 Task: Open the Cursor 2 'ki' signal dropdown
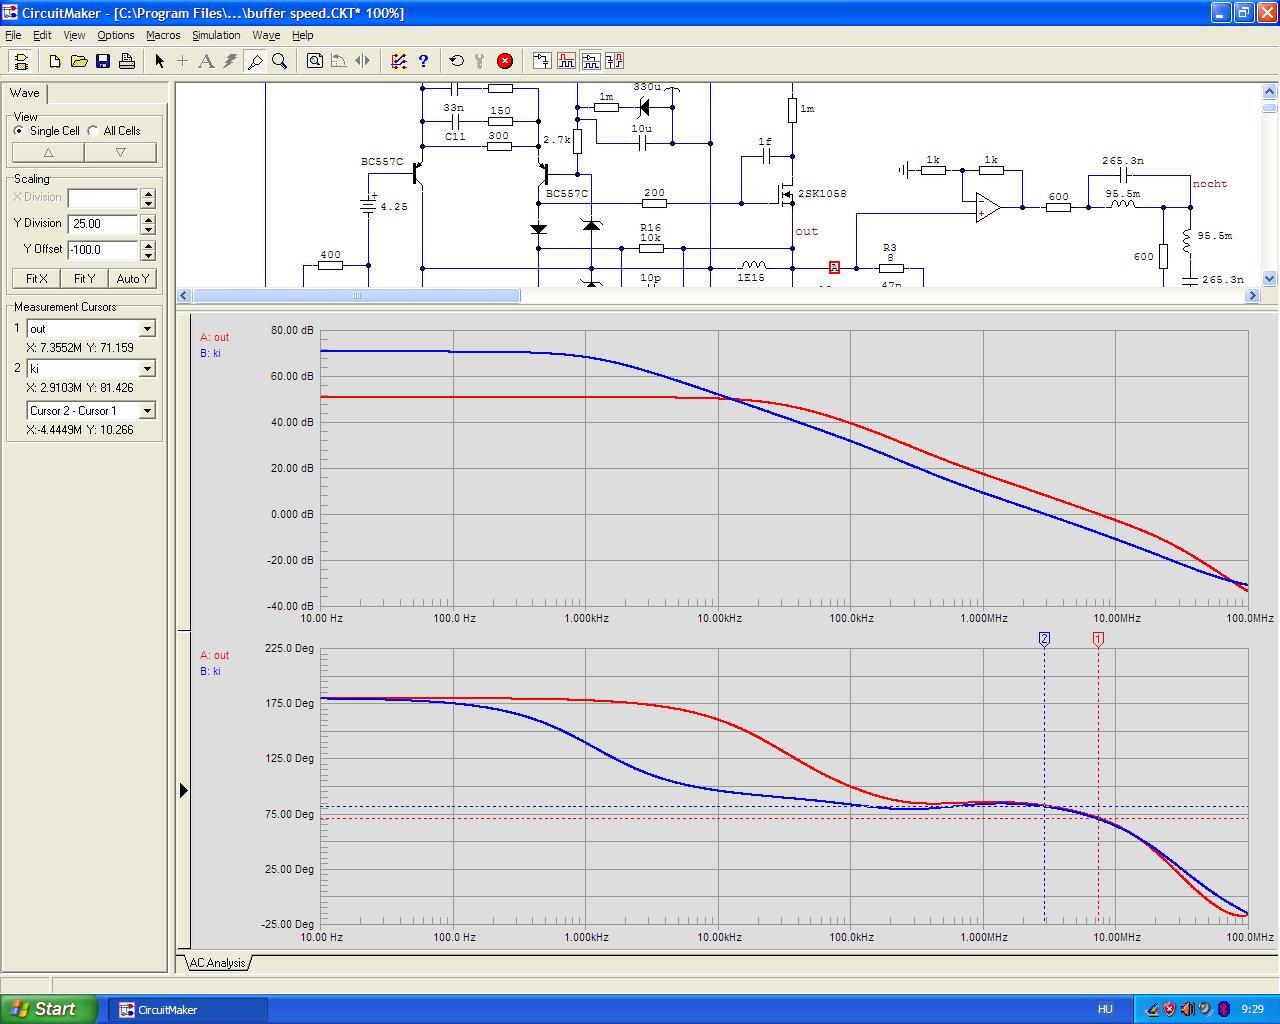[x=147, y=369]
